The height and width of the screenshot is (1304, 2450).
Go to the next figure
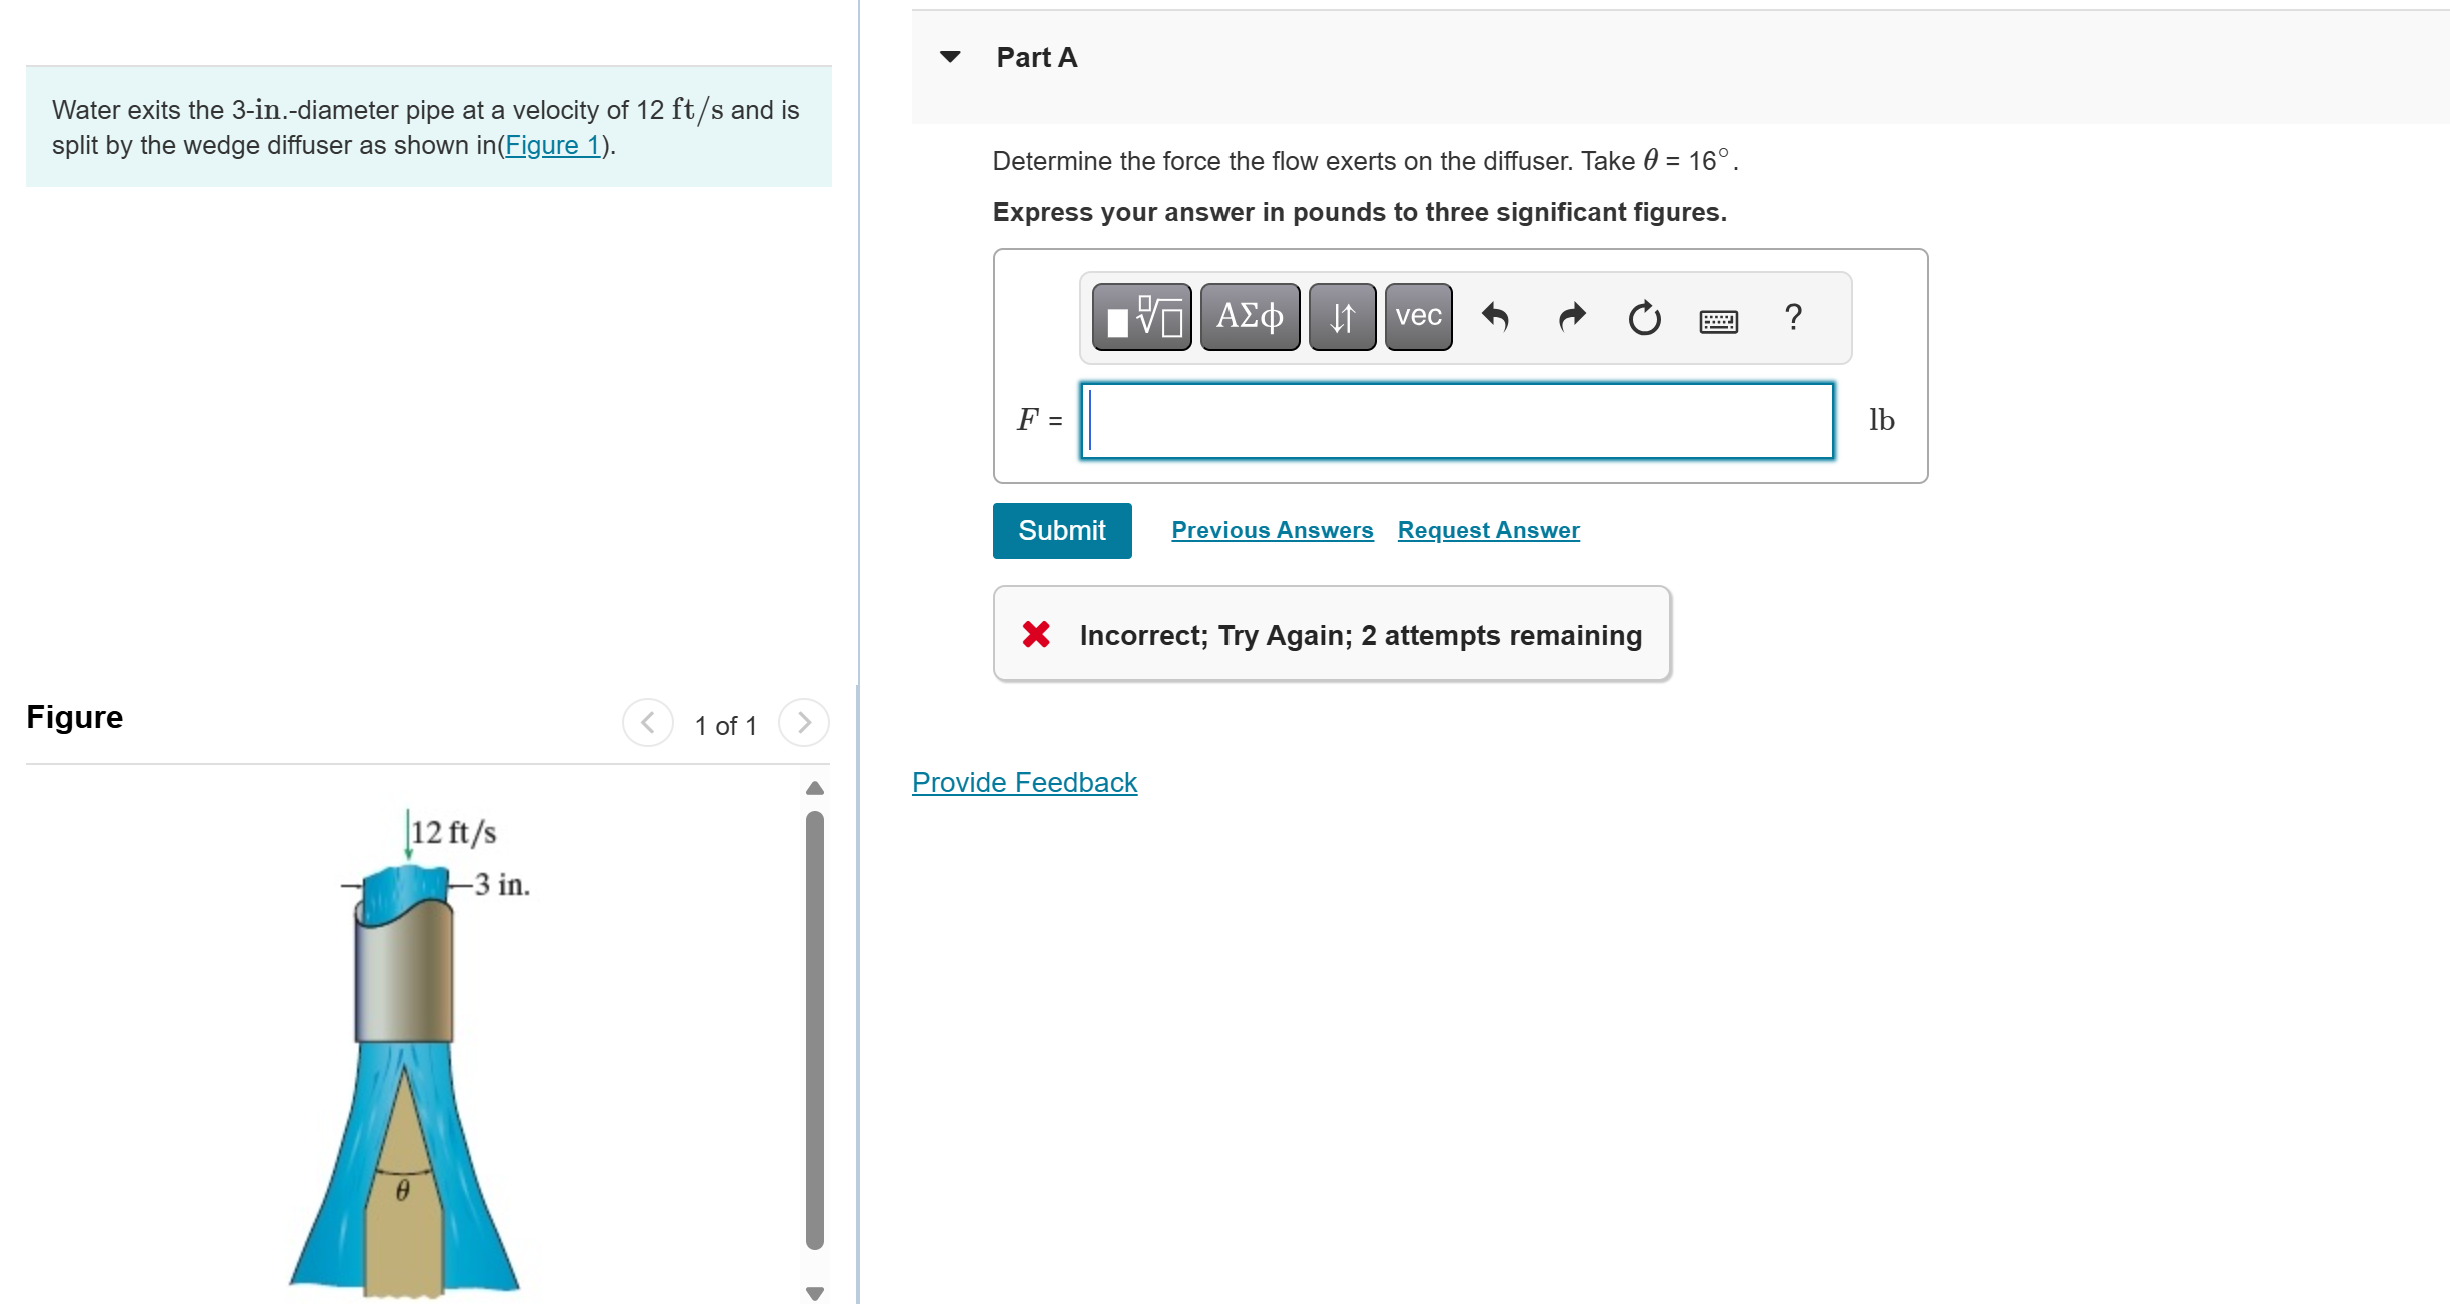tap(803, 722)
